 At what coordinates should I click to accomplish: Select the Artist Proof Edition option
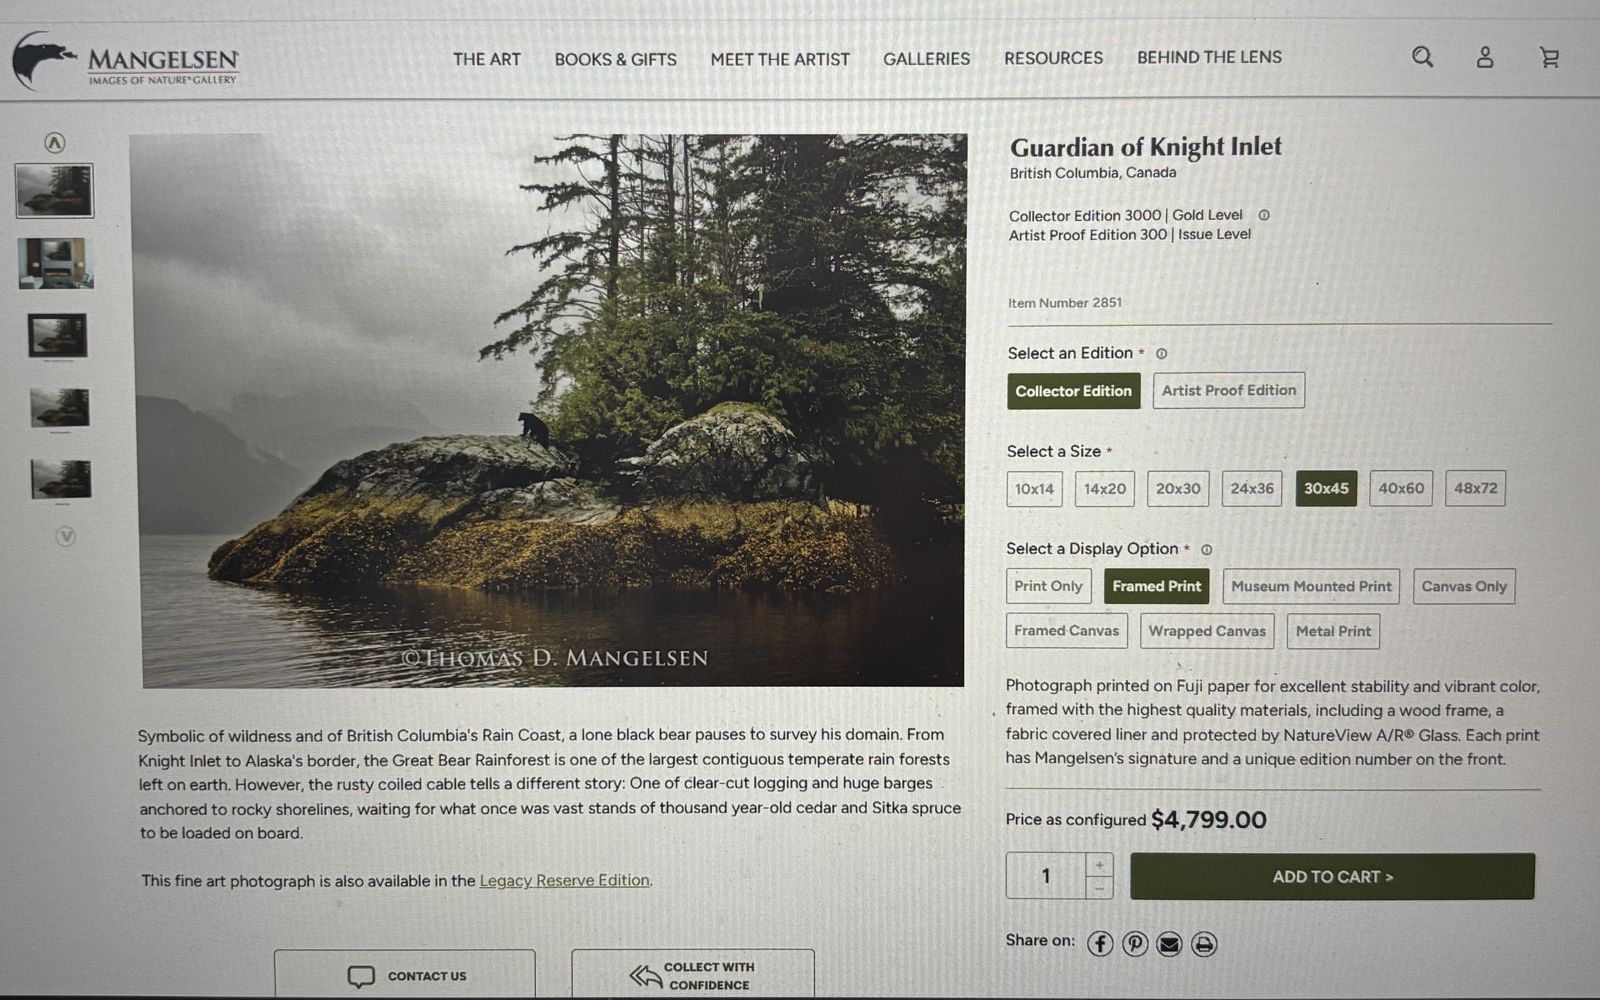[x=1228, y=391]
